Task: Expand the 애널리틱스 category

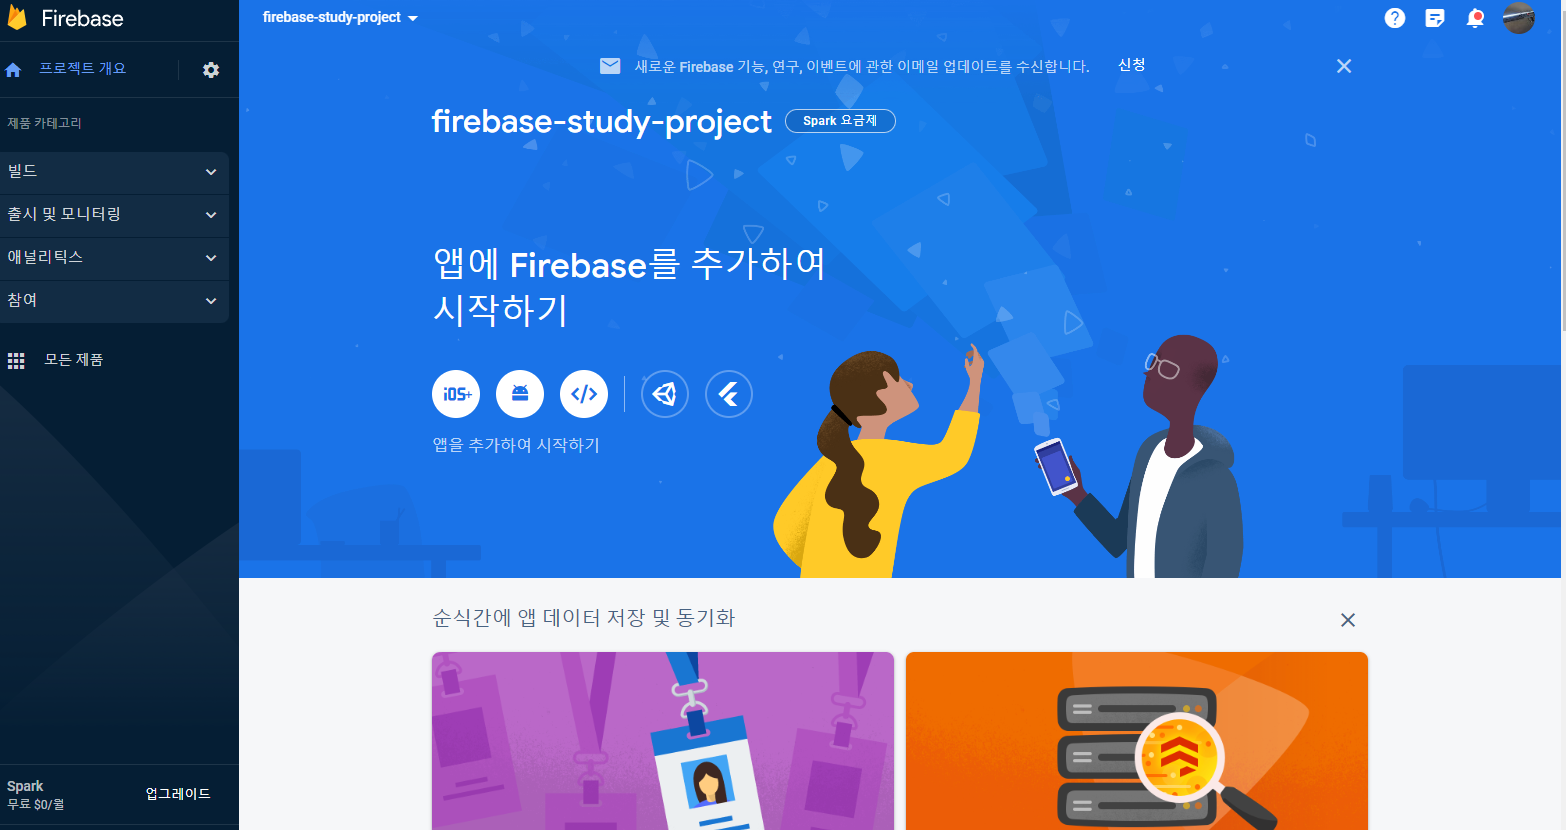Action: point(114,258)
